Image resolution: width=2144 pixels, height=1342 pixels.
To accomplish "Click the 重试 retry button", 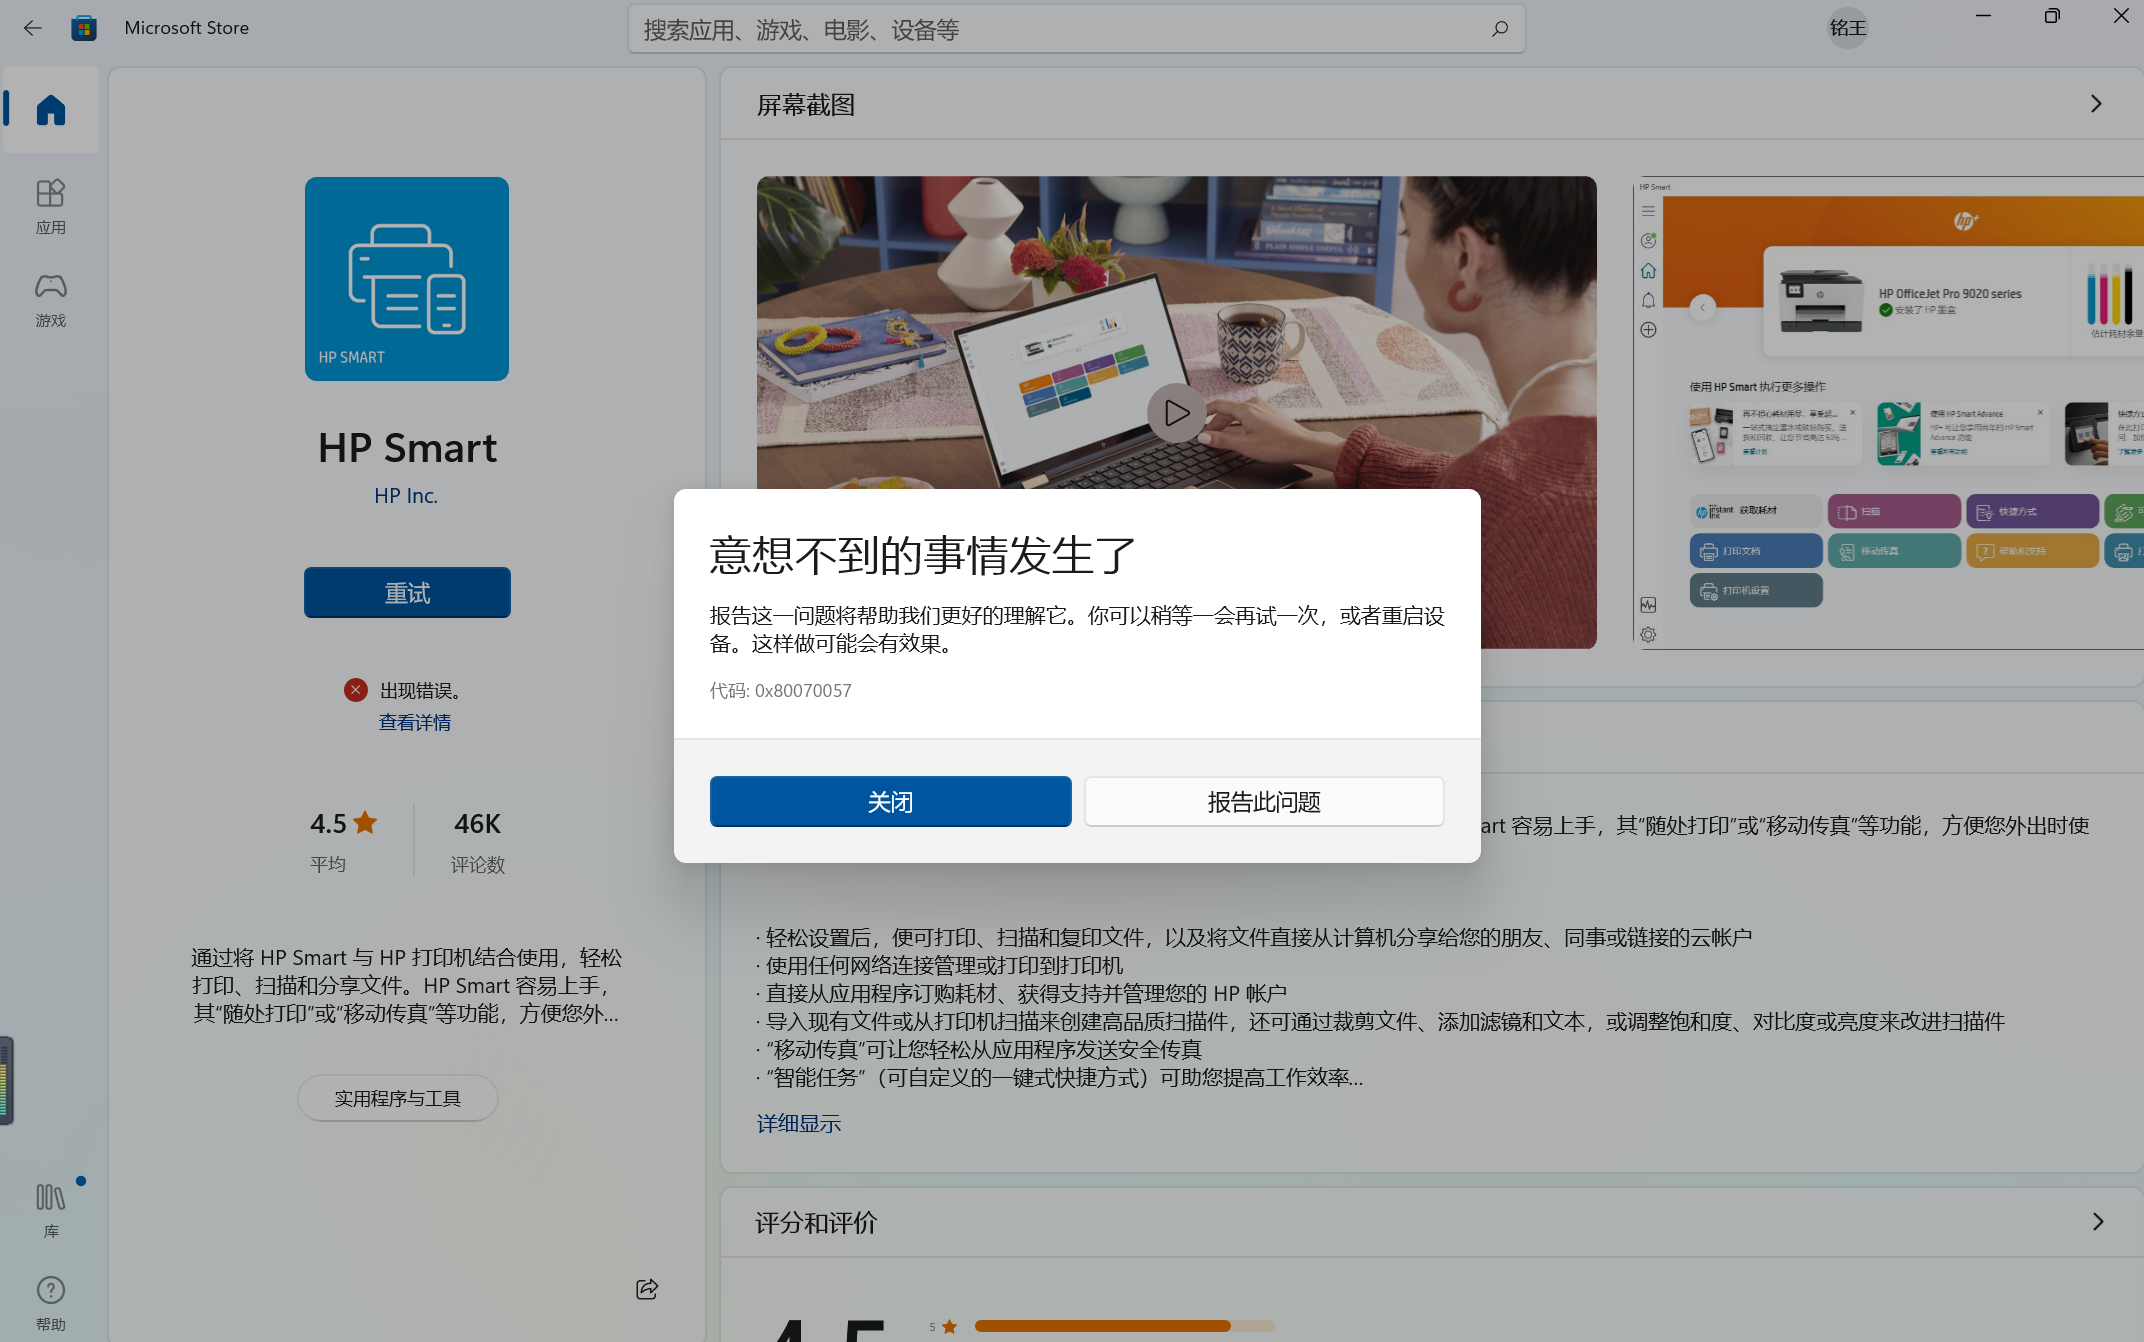I will (406, 592).
